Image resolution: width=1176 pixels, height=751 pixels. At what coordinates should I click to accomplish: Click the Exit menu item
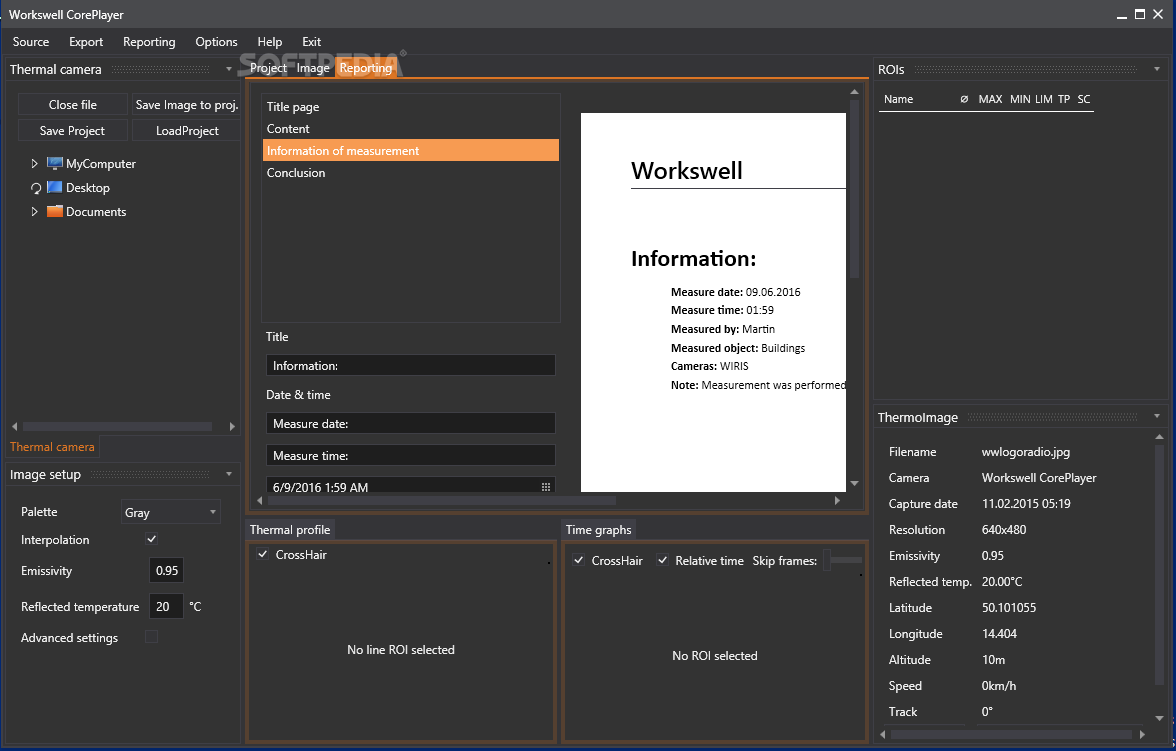coord(311,42)
